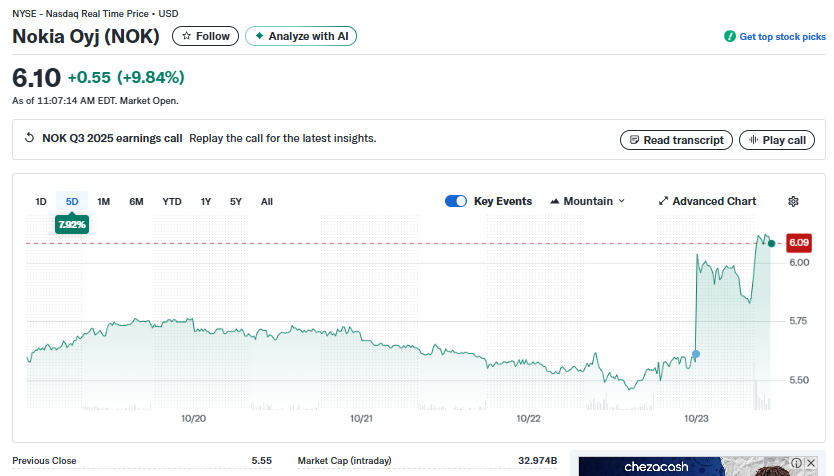Click the red 6.09 price label
Screen dimensions: 834x476
(798, 243)
